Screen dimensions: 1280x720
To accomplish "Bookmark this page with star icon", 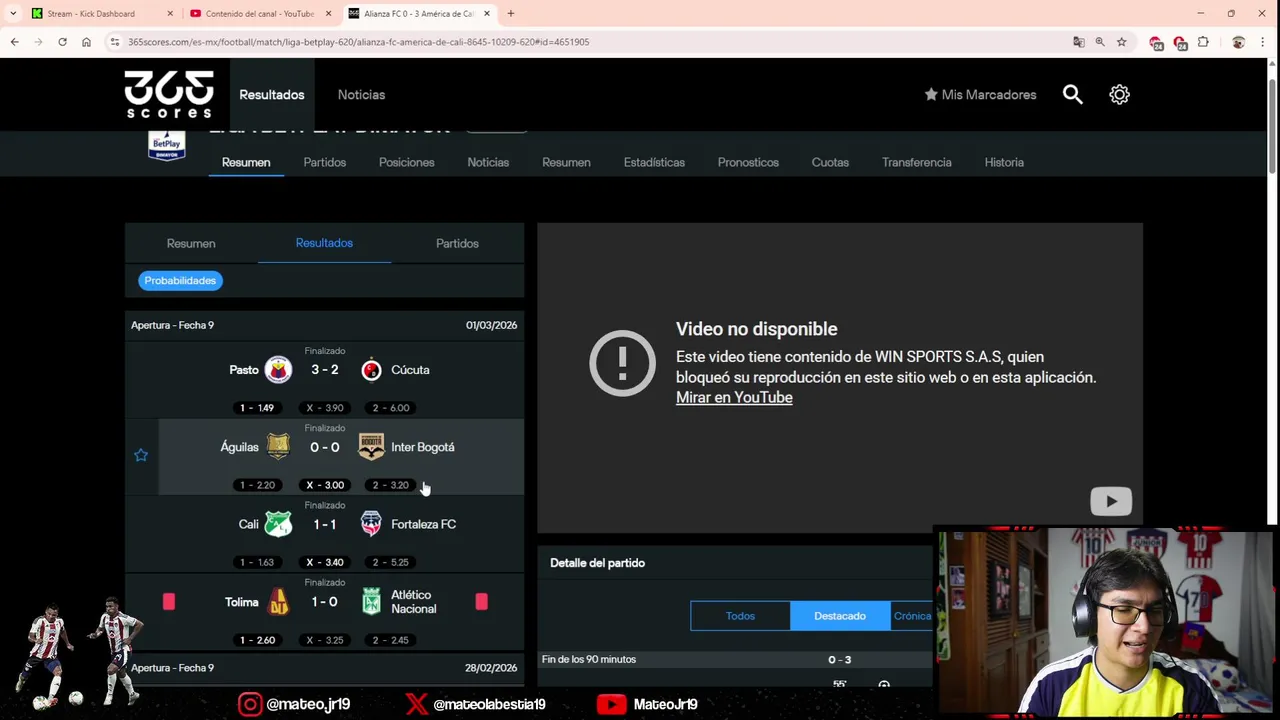I will coord(1122,42).
